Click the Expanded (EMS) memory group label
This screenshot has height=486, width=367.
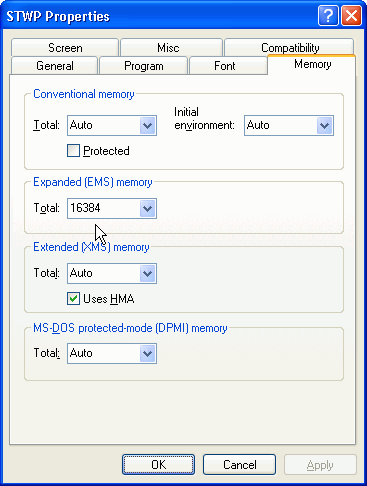point(93,182)
